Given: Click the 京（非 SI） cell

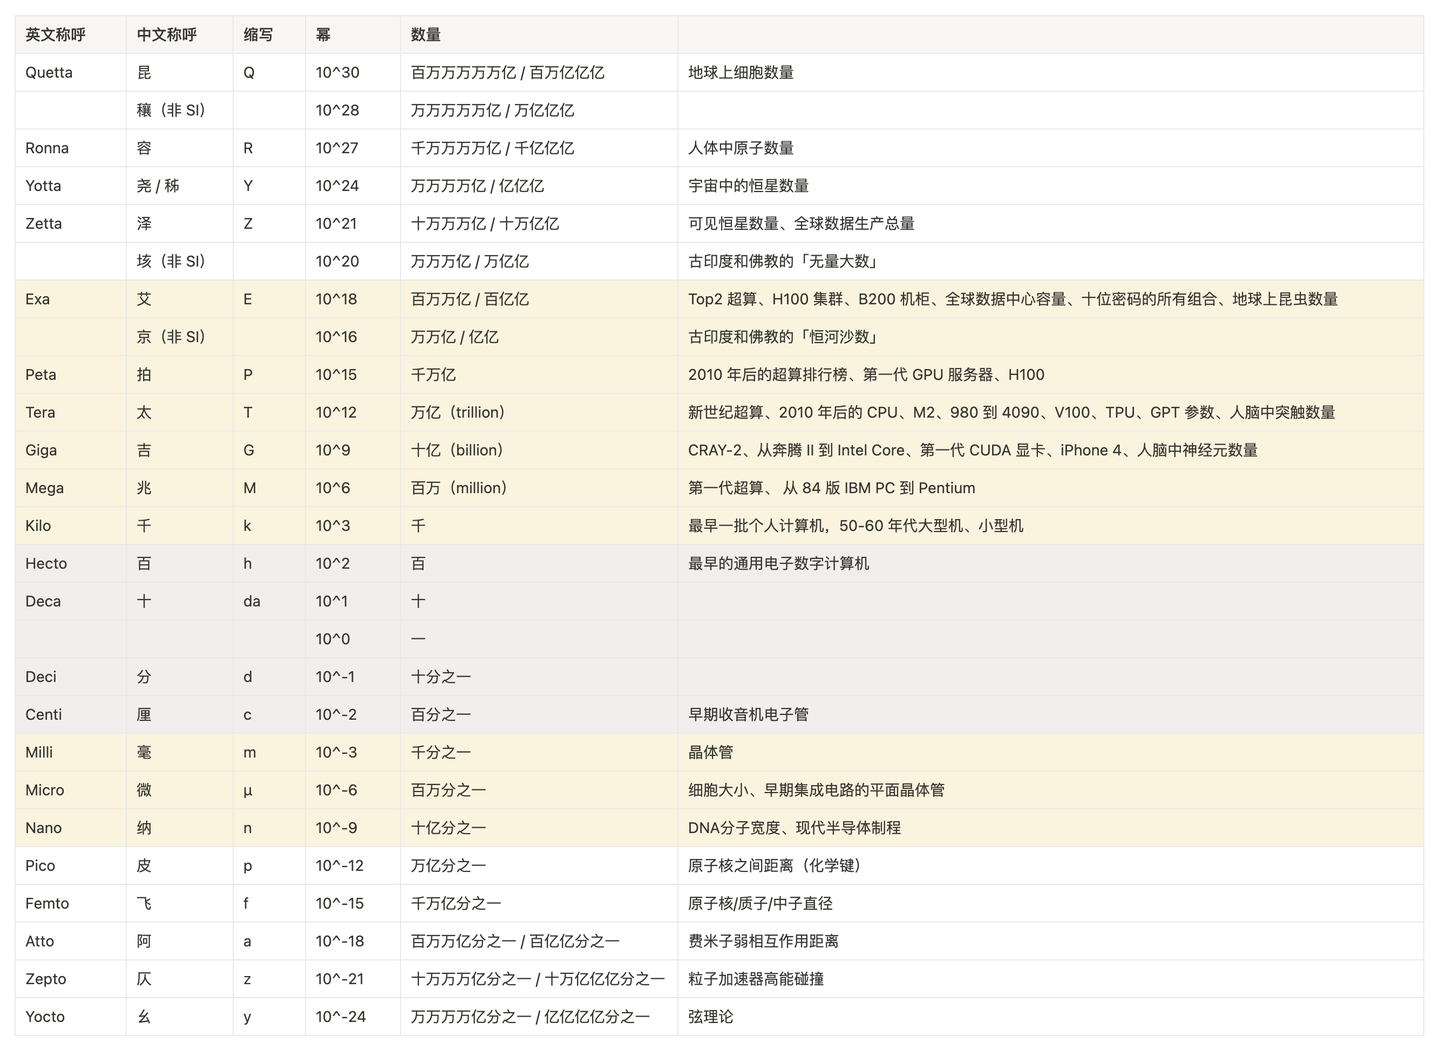Looking at the screenshot, I should pos(179,337).
